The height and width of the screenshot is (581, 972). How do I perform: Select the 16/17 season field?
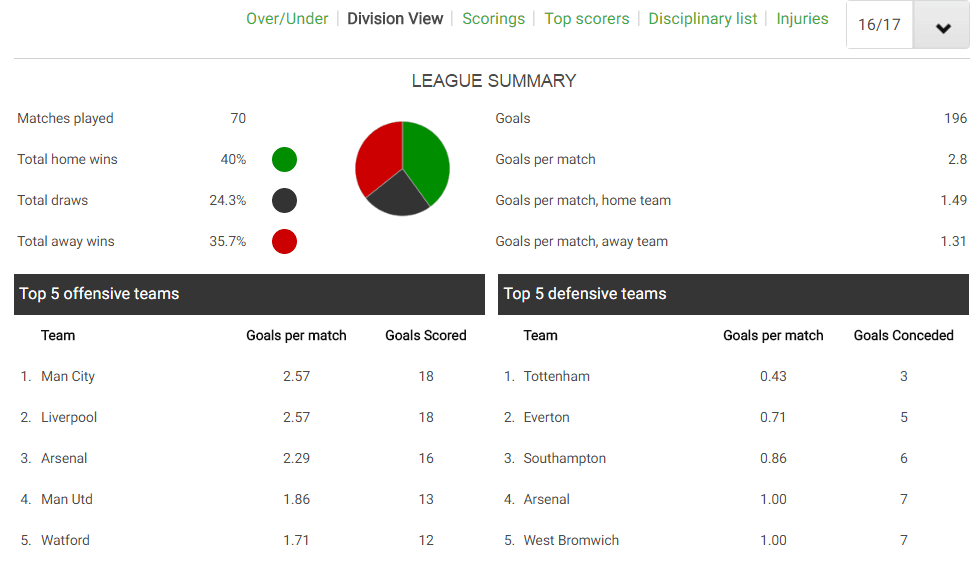pos(880,25)
